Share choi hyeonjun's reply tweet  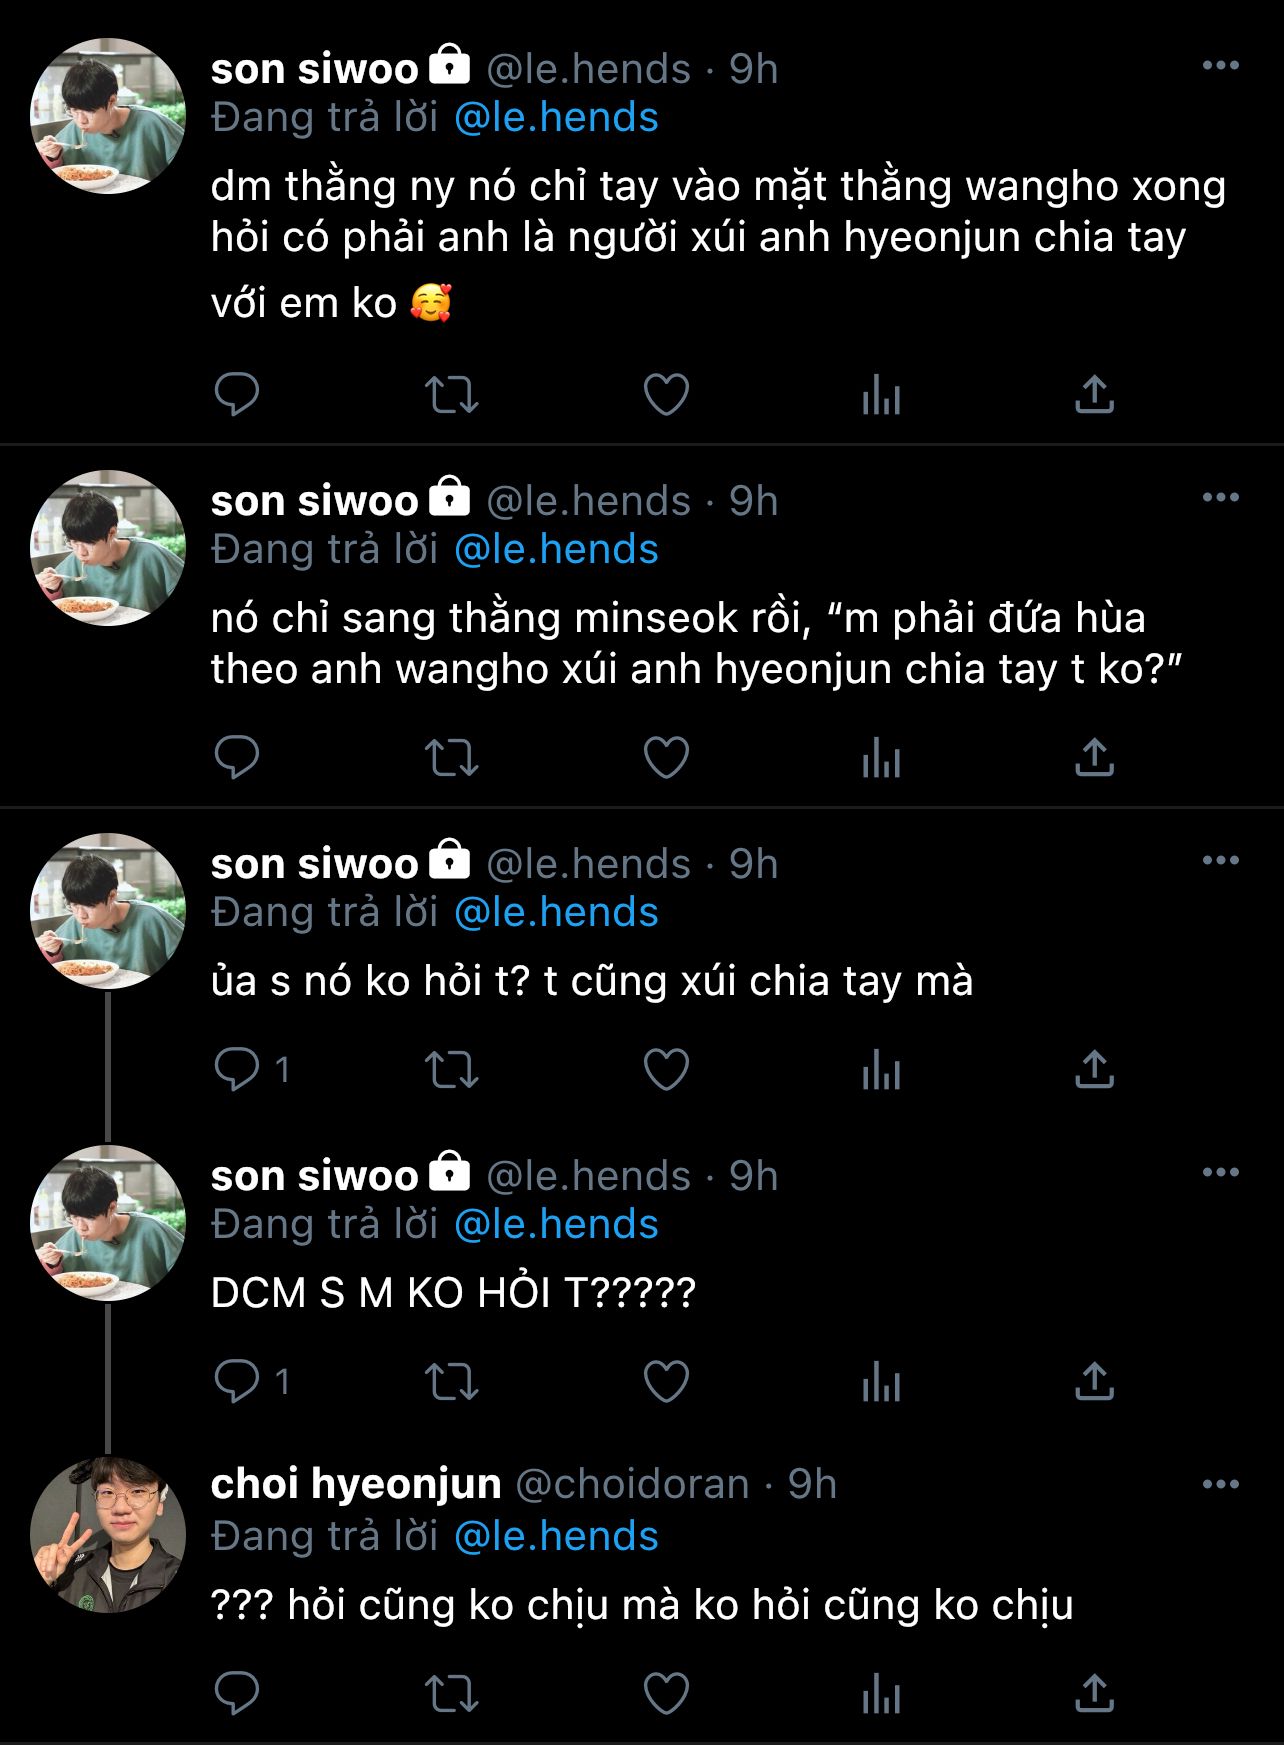(1094, 1694)
